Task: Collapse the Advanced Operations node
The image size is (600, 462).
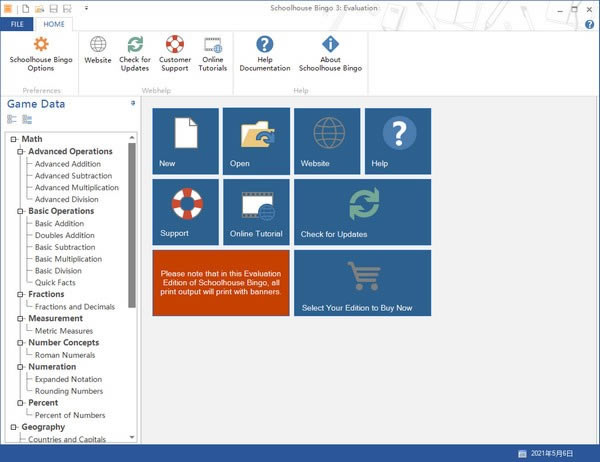Action: [21, 152]
